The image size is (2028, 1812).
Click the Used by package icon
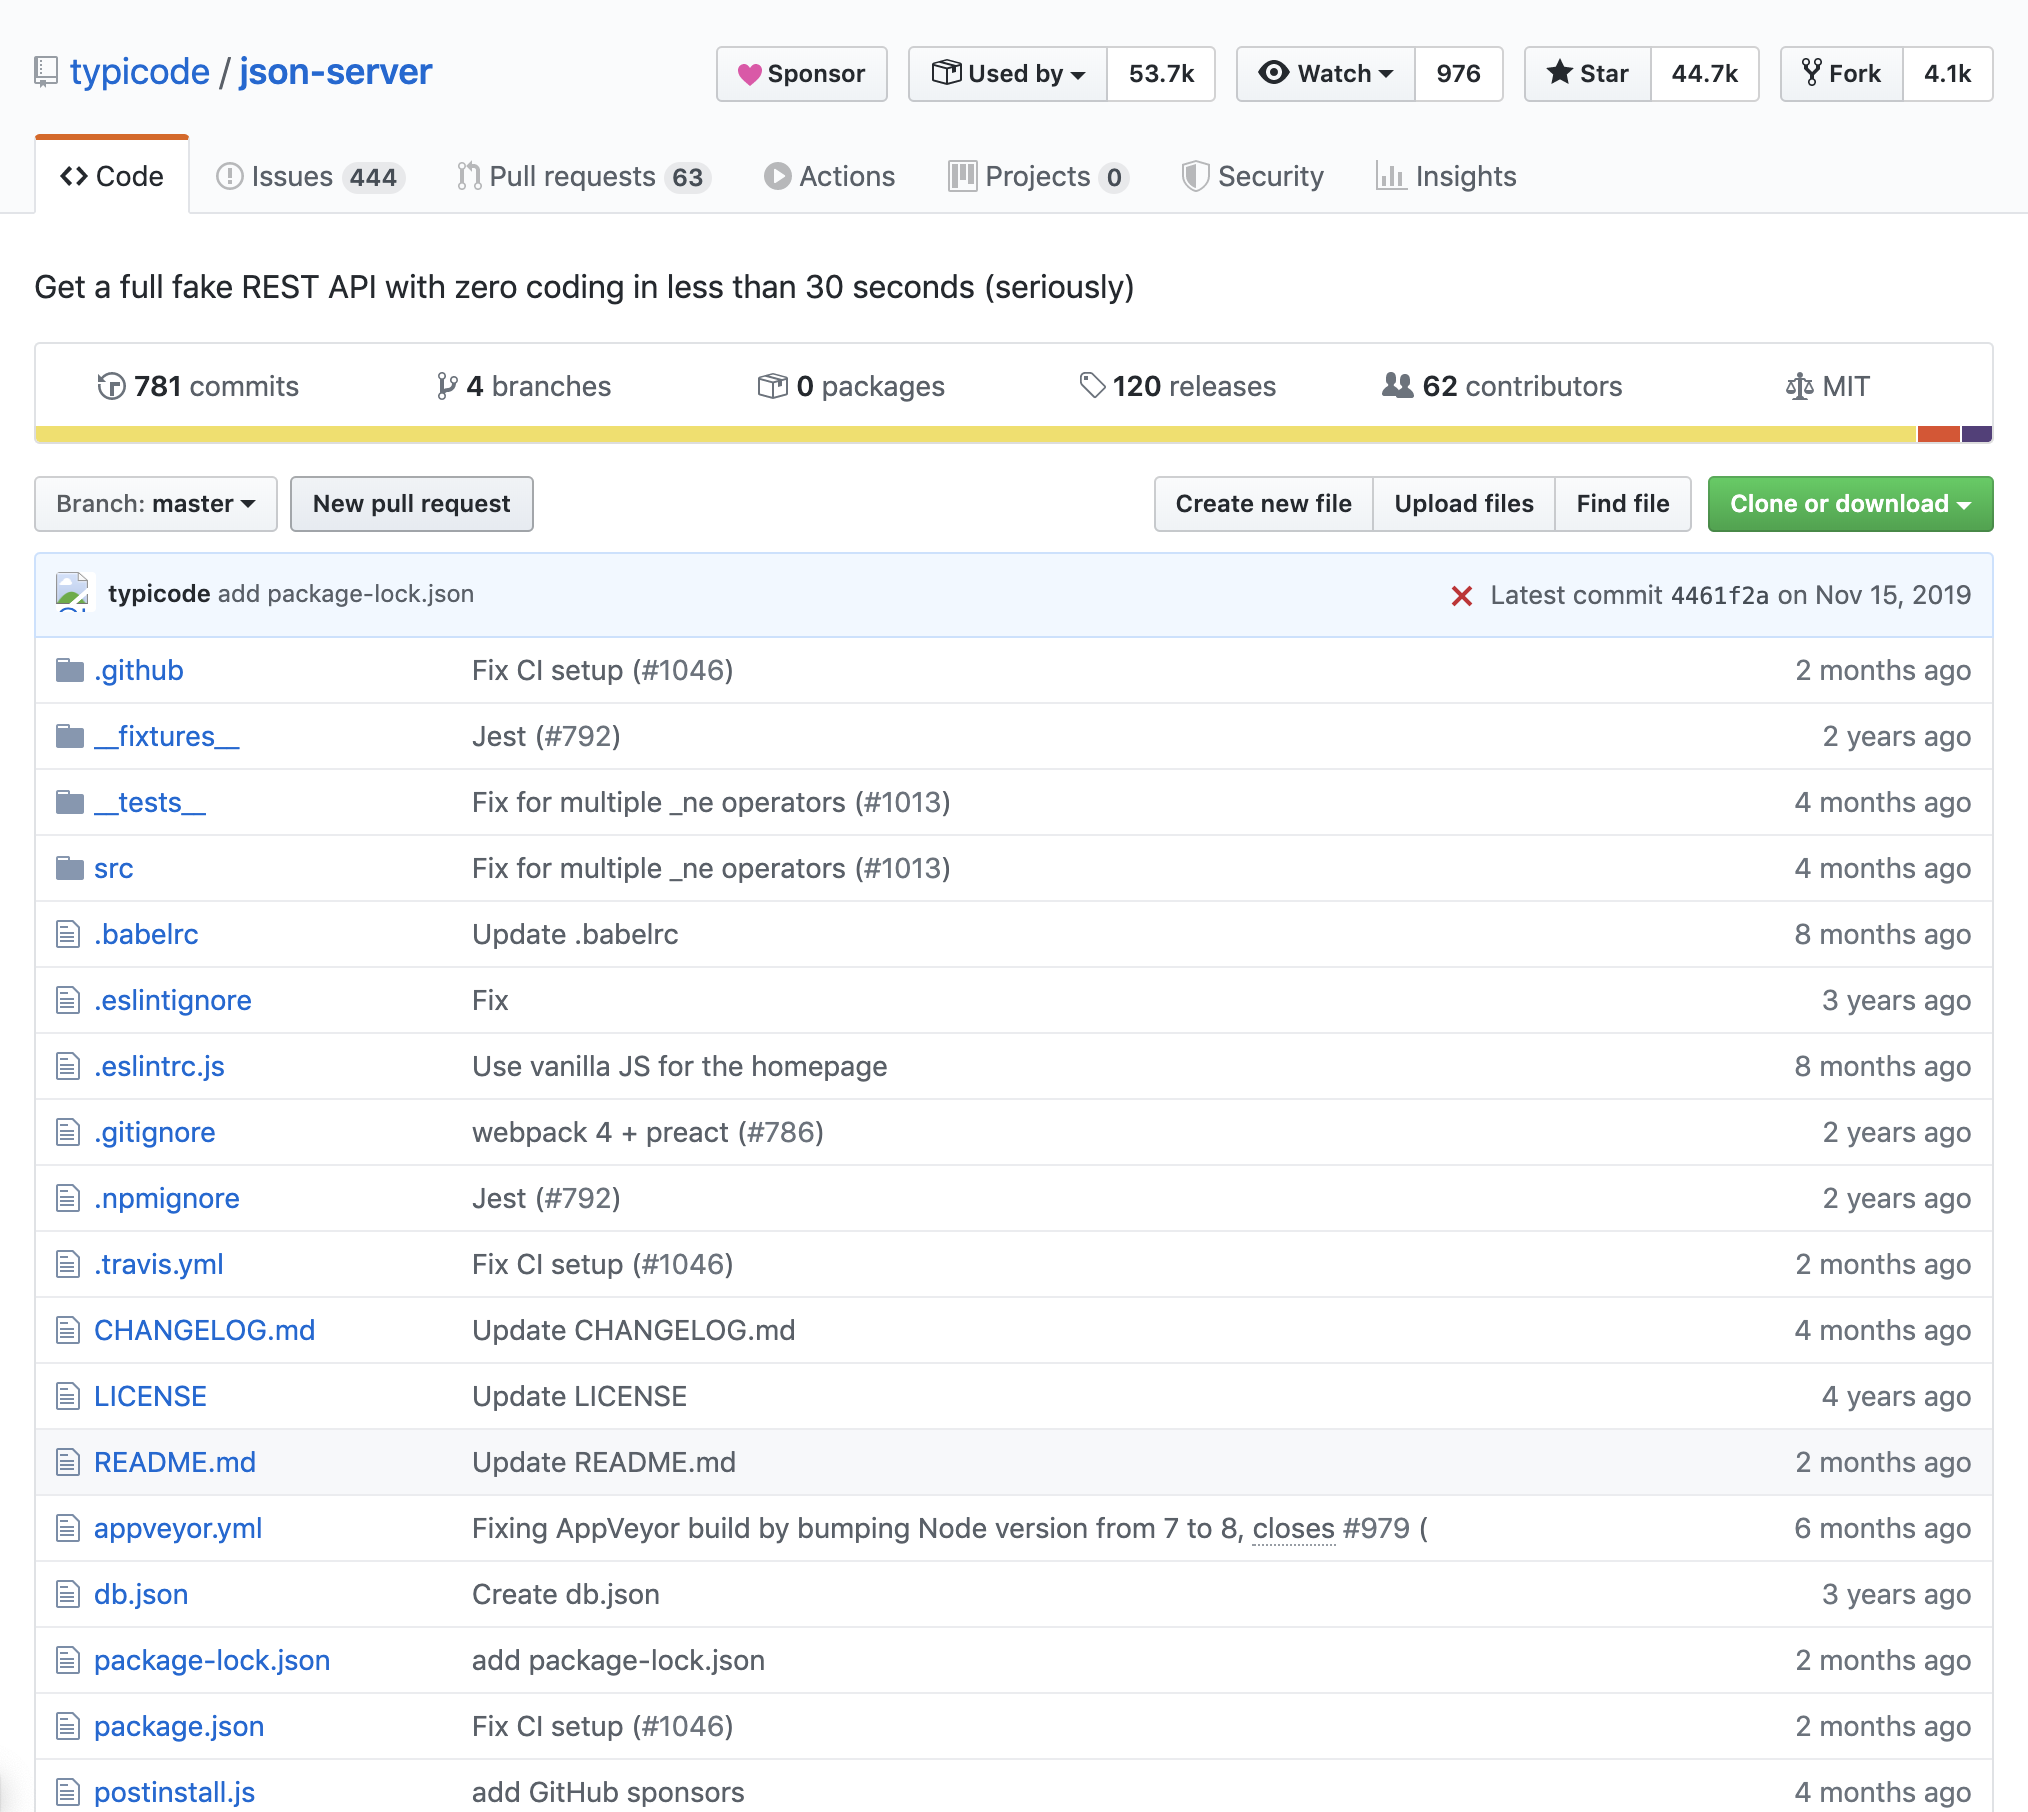[946, 72]
